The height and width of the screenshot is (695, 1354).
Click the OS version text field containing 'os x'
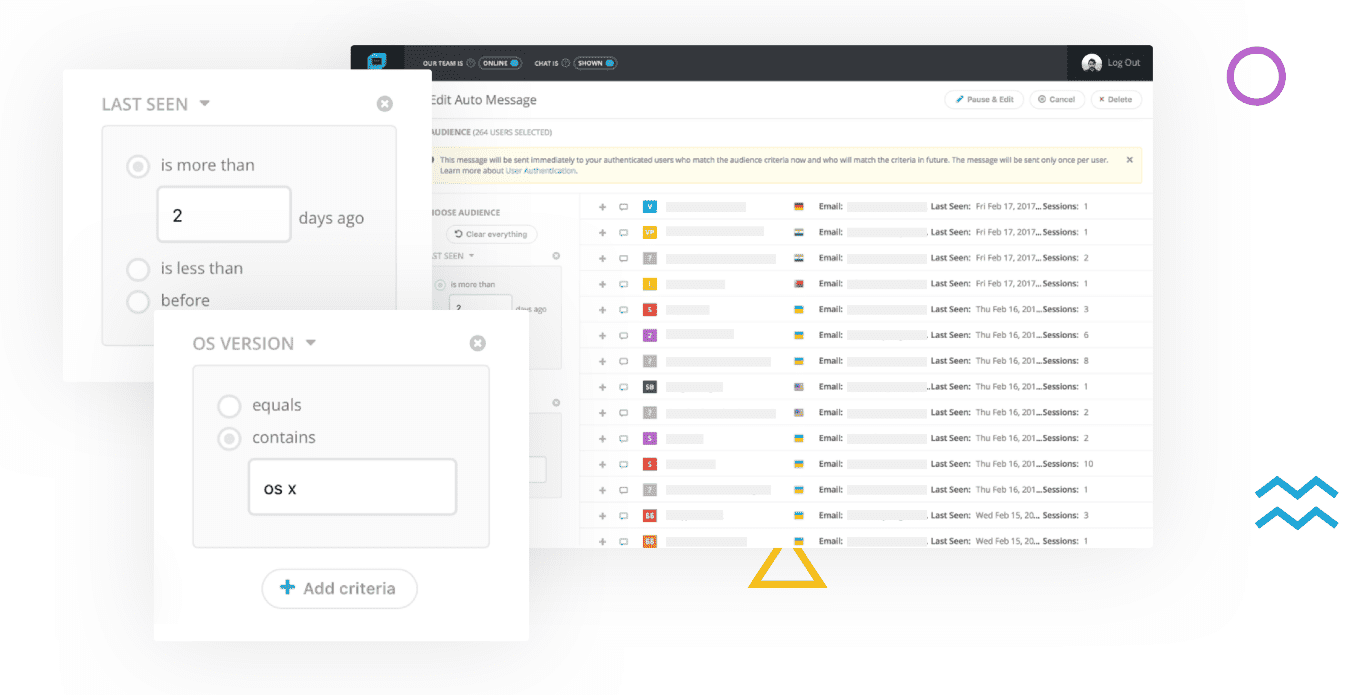(352, 488)
